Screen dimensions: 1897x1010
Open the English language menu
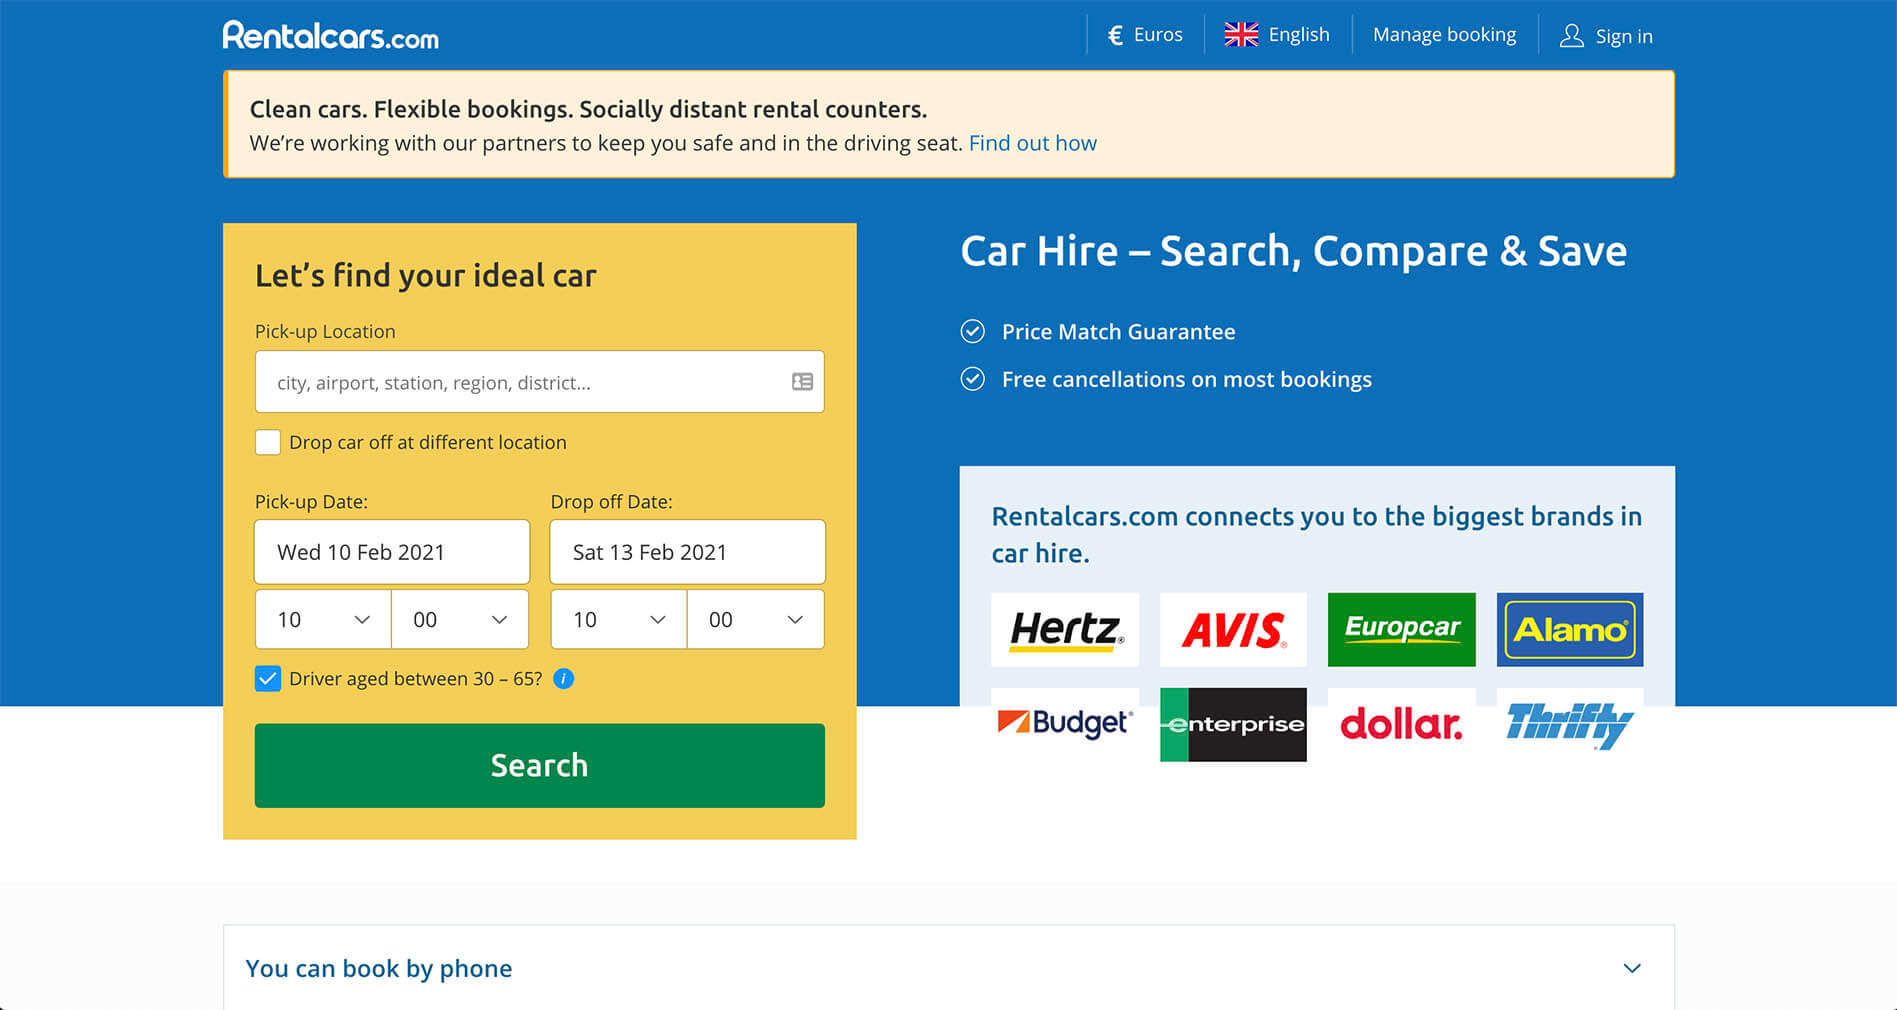1277,35
